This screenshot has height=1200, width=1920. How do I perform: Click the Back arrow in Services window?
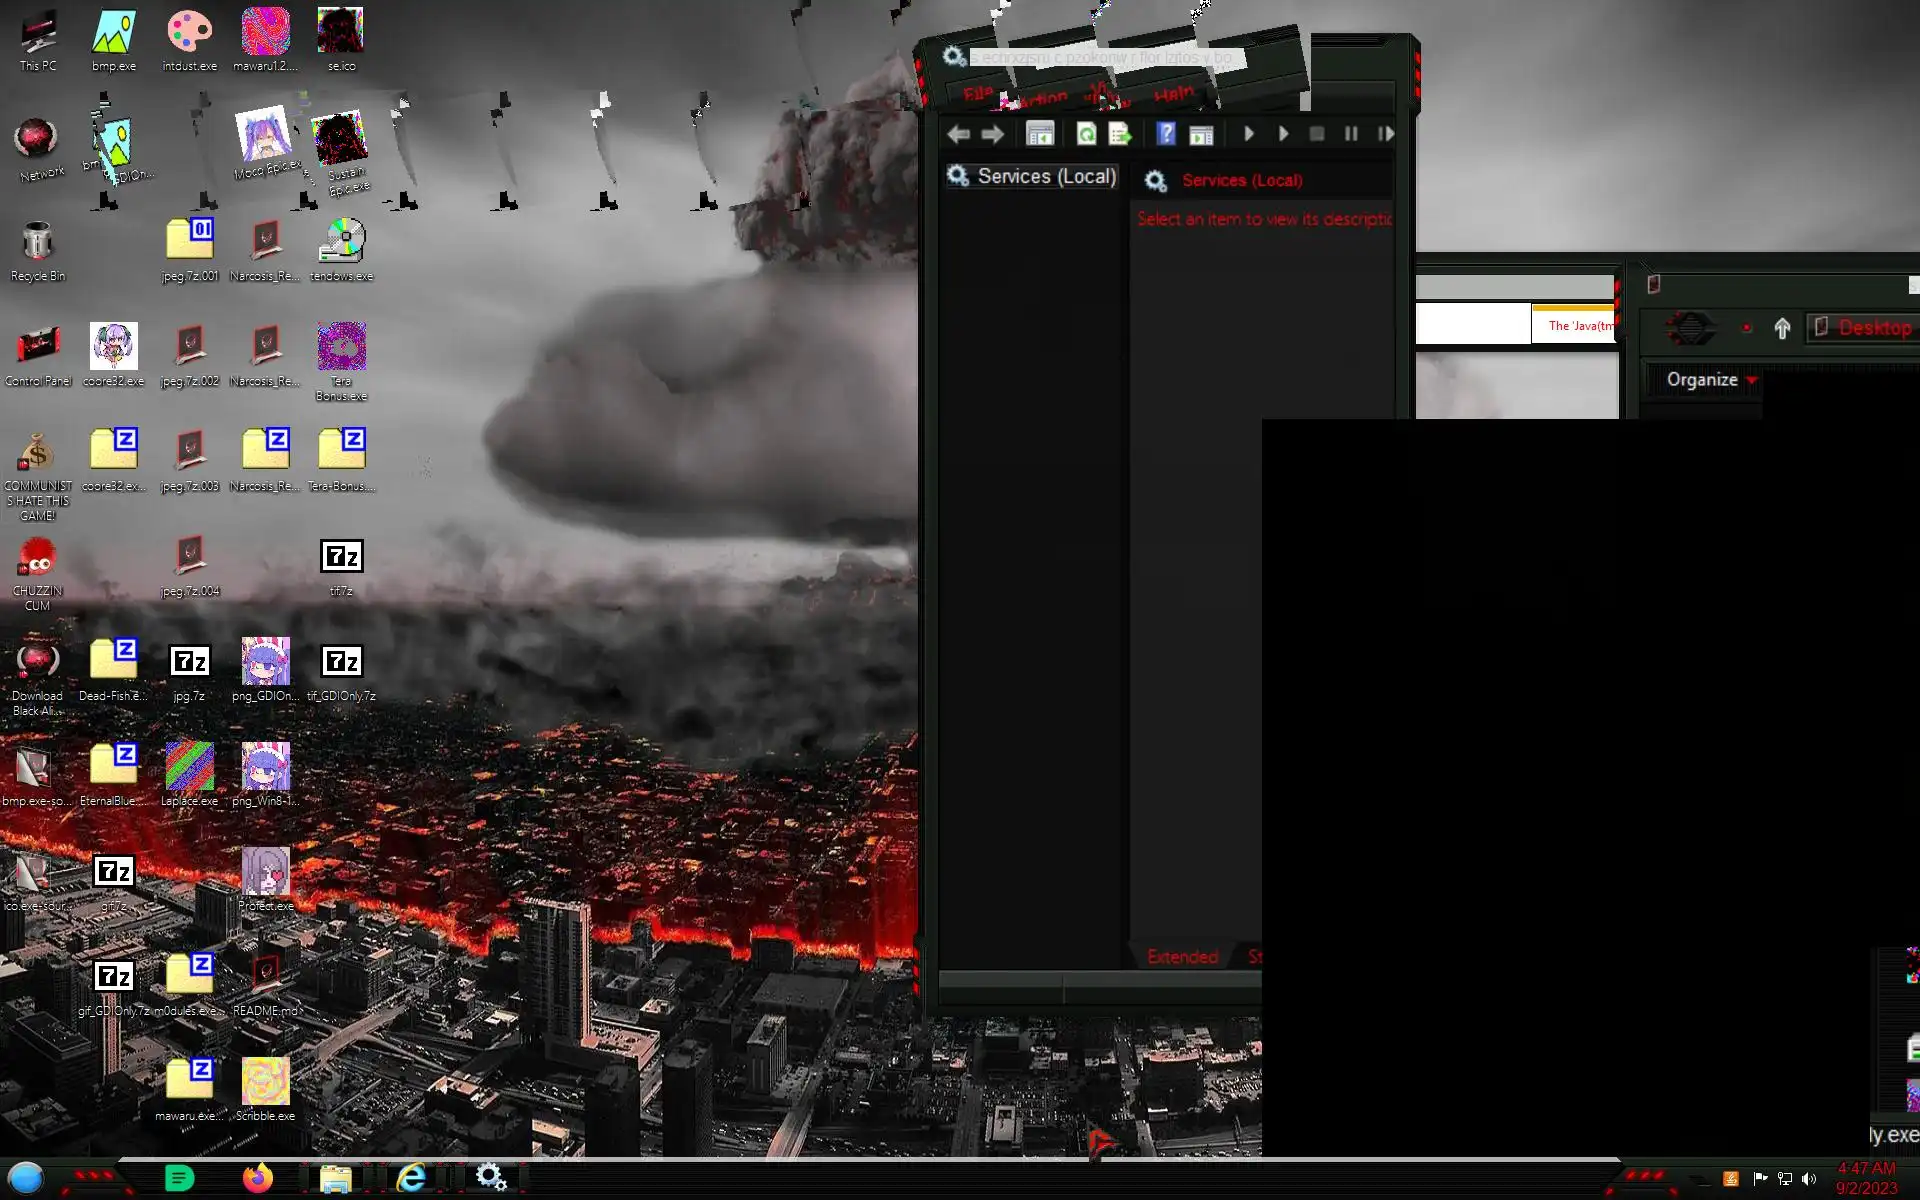point(958,134)
